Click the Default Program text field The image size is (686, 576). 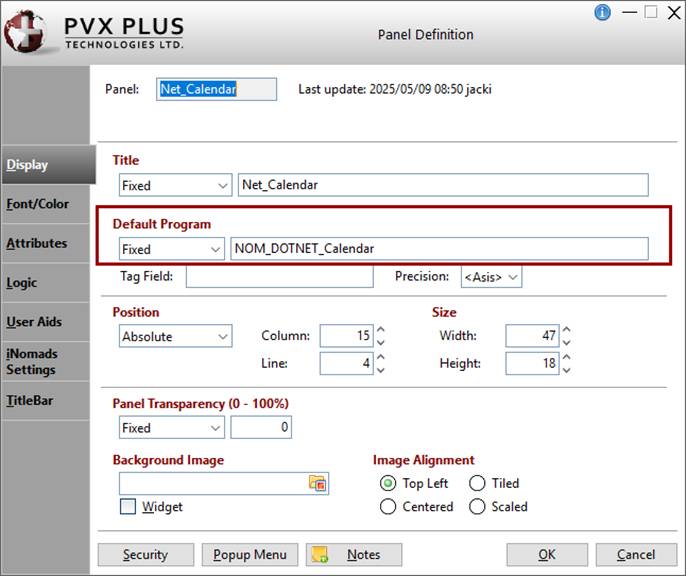(439, 248)
